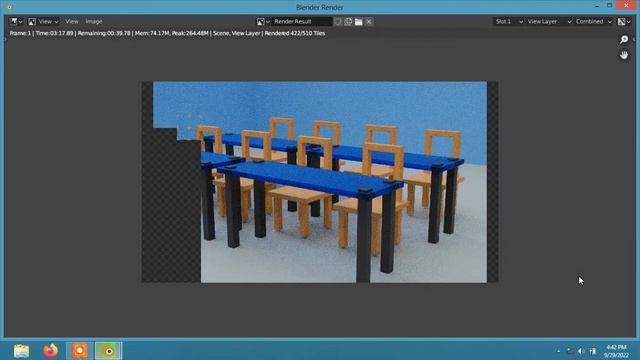Image resolution: width=640 pixels, height=360 pixels.
Task: Open the editor type selector dropdown
Action: click(16, 21)
